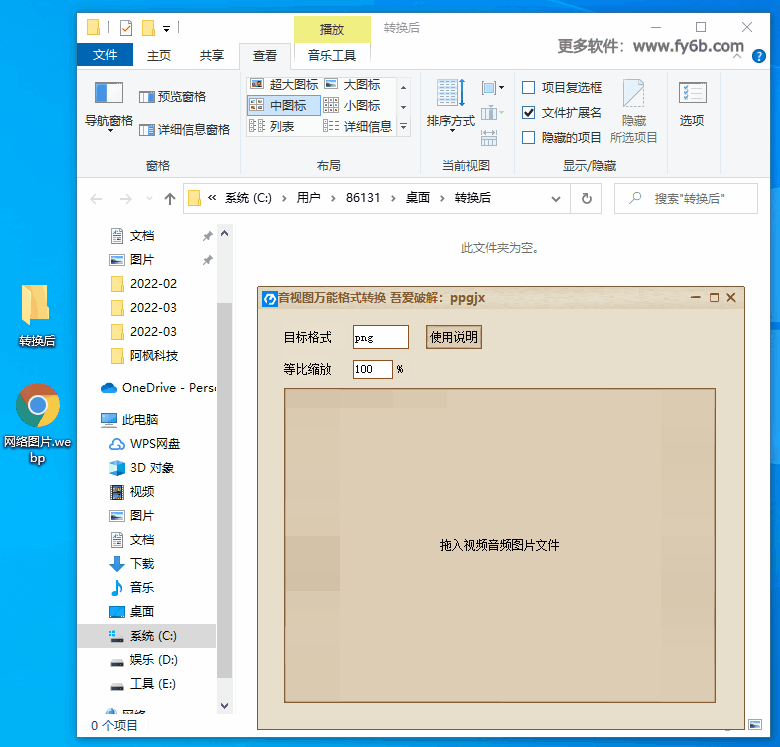Screen dimensions: 780x747
Task: Click the navigation pane icon
Action: [108, 94]
